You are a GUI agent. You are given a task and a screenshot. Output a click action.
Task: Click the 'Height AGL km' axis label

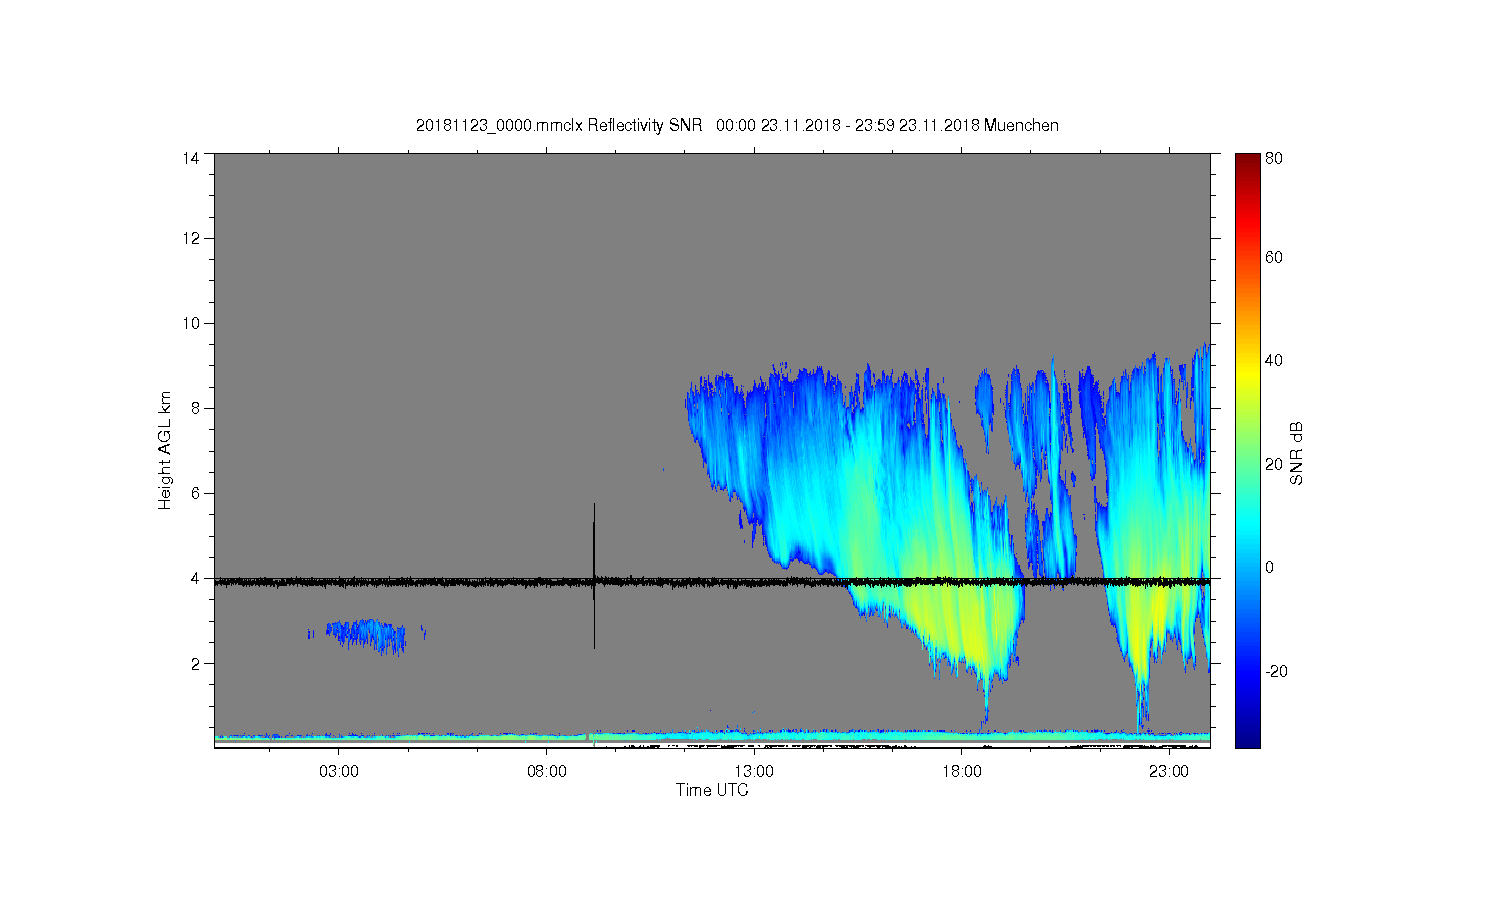tap(164, 450)
